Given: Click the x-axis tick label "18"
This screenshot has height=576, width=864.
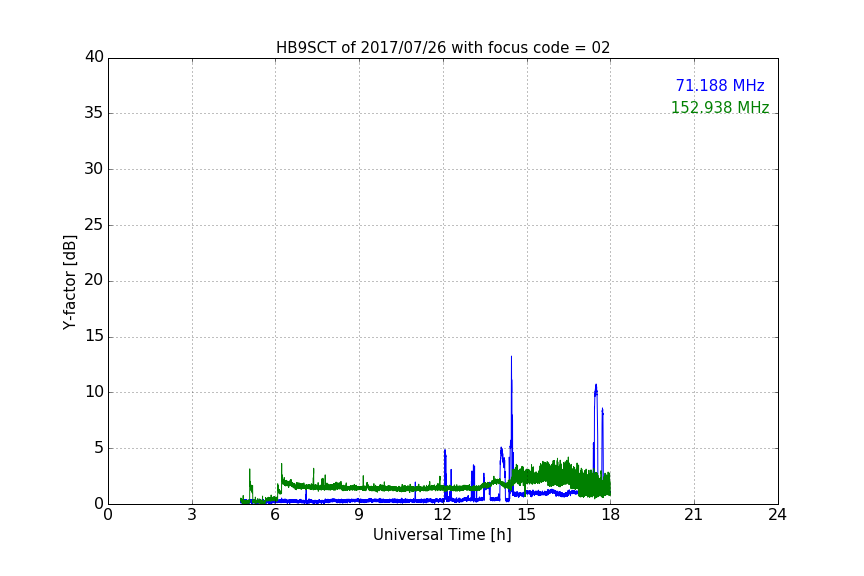Looking at the screenshot, I should [610, 515].
